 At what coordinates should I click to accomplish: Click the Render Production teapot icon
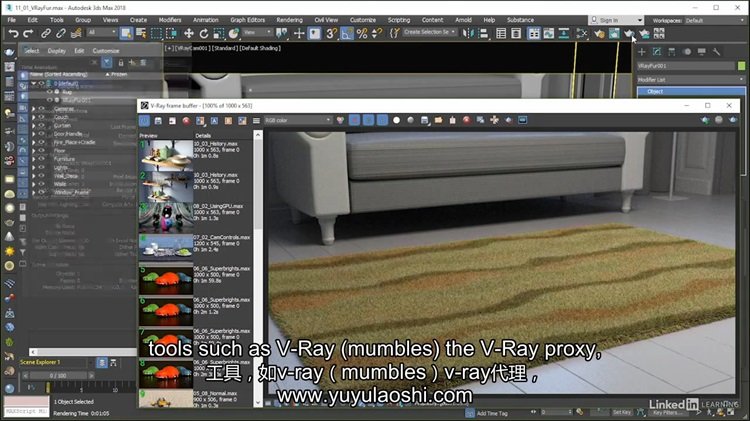tap(629, 33)
